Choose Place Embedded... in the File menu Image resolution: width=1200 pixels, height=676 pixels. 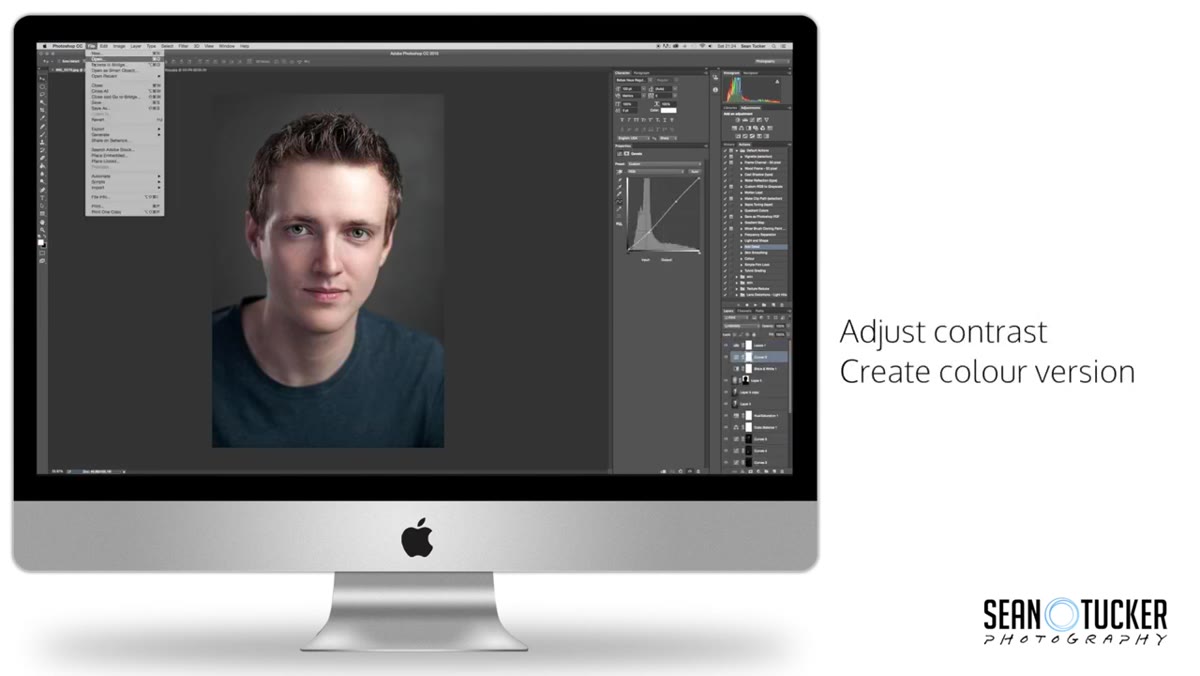(x=125, y=155)
